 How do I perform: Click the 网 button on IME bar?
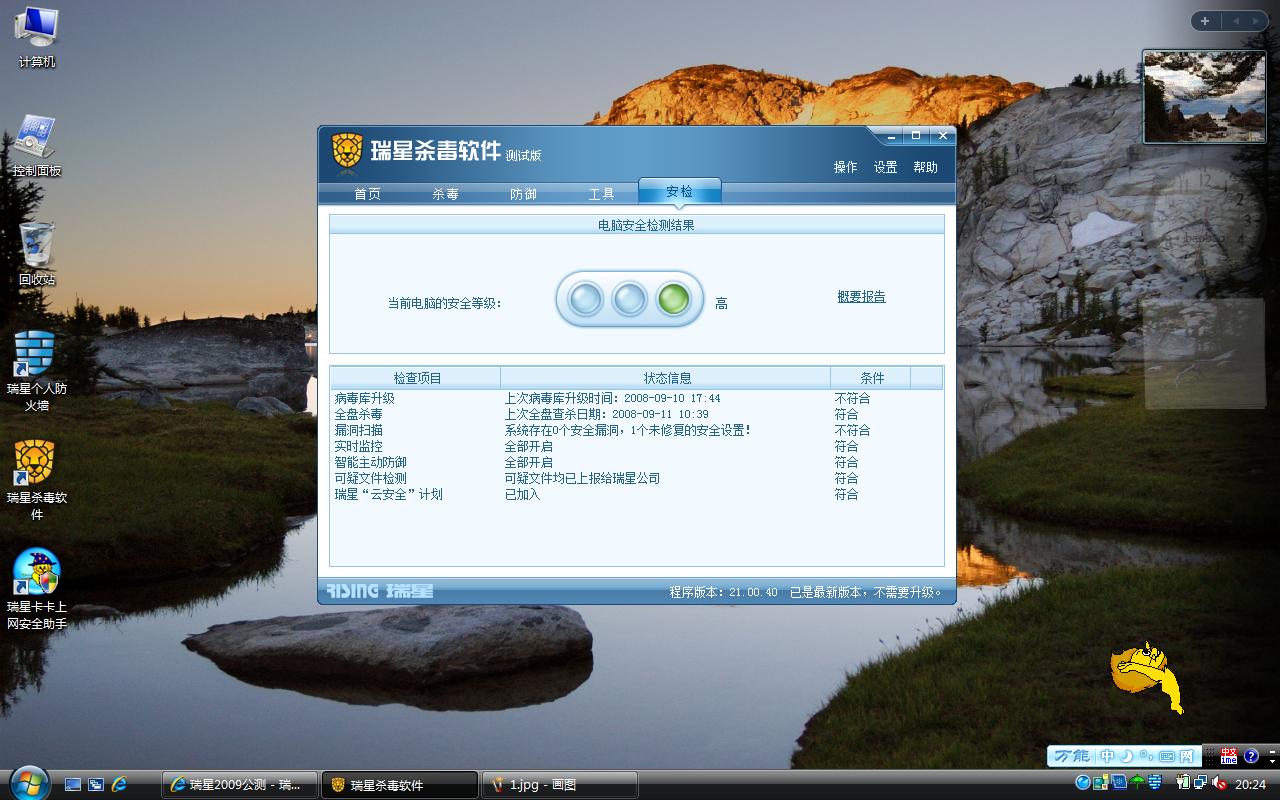[1187, 756]
